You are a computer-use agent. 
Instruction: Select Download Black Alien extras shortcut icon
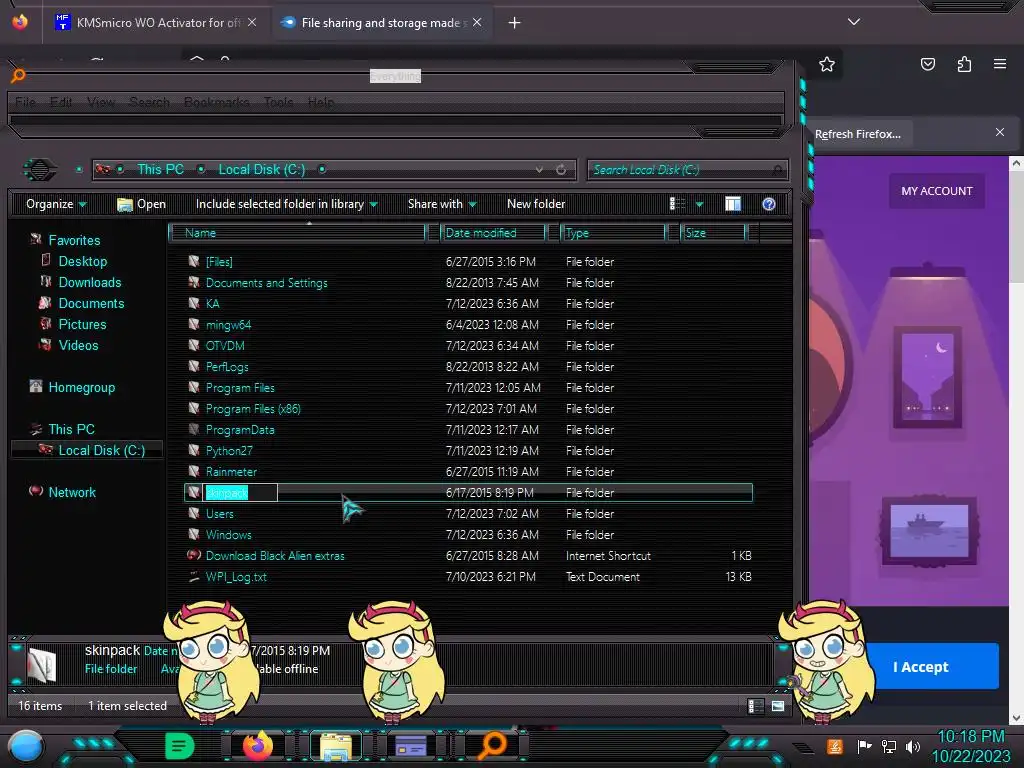click(x=194, y=555)
